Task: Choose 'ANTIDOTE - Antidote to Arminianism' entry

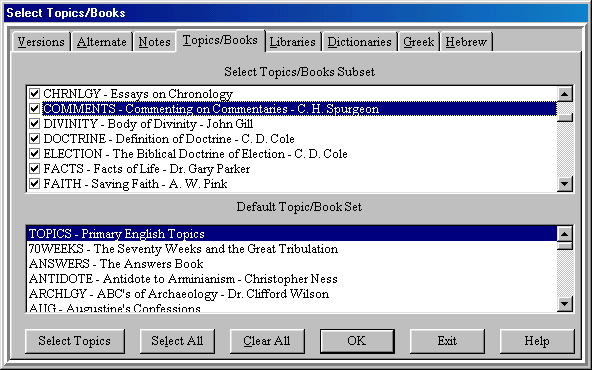Action: (x=291, y=279)
